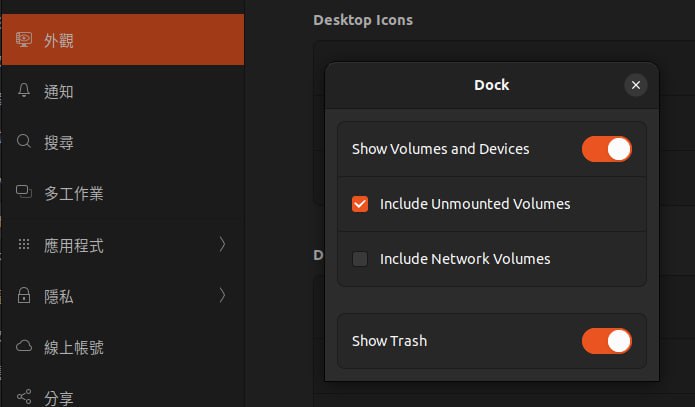Disable Show Volumes and Devices switch
Image resolution: width=695 pixels, height=407 pixels.
click(606, 149)
